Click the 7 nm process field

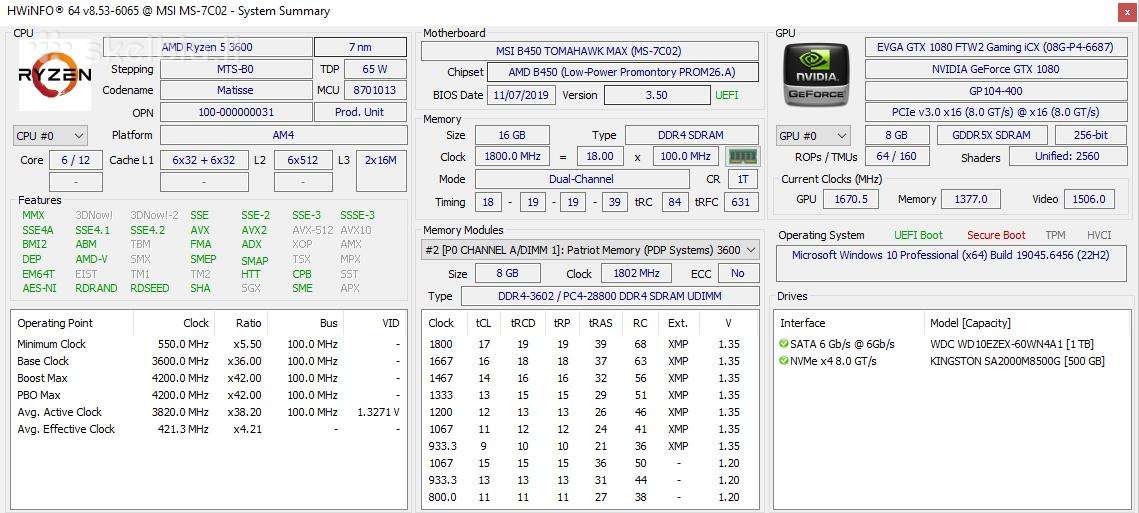[x=360, y=47]
